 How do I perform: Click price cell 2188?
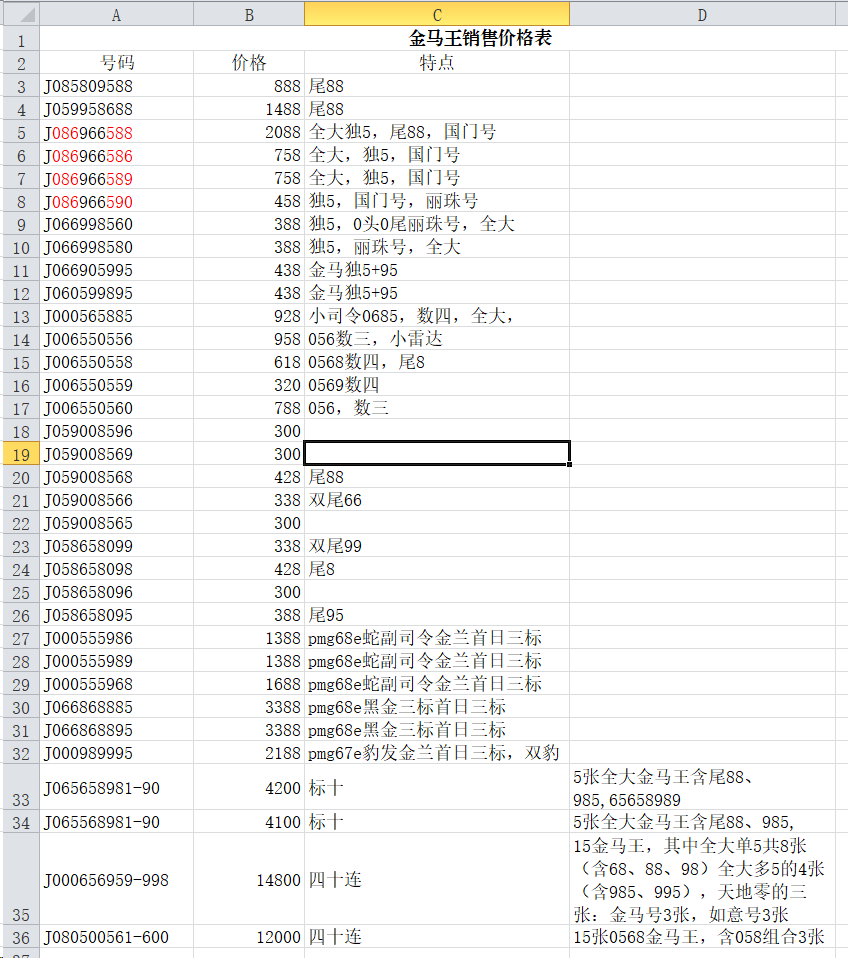coord(249,753)
